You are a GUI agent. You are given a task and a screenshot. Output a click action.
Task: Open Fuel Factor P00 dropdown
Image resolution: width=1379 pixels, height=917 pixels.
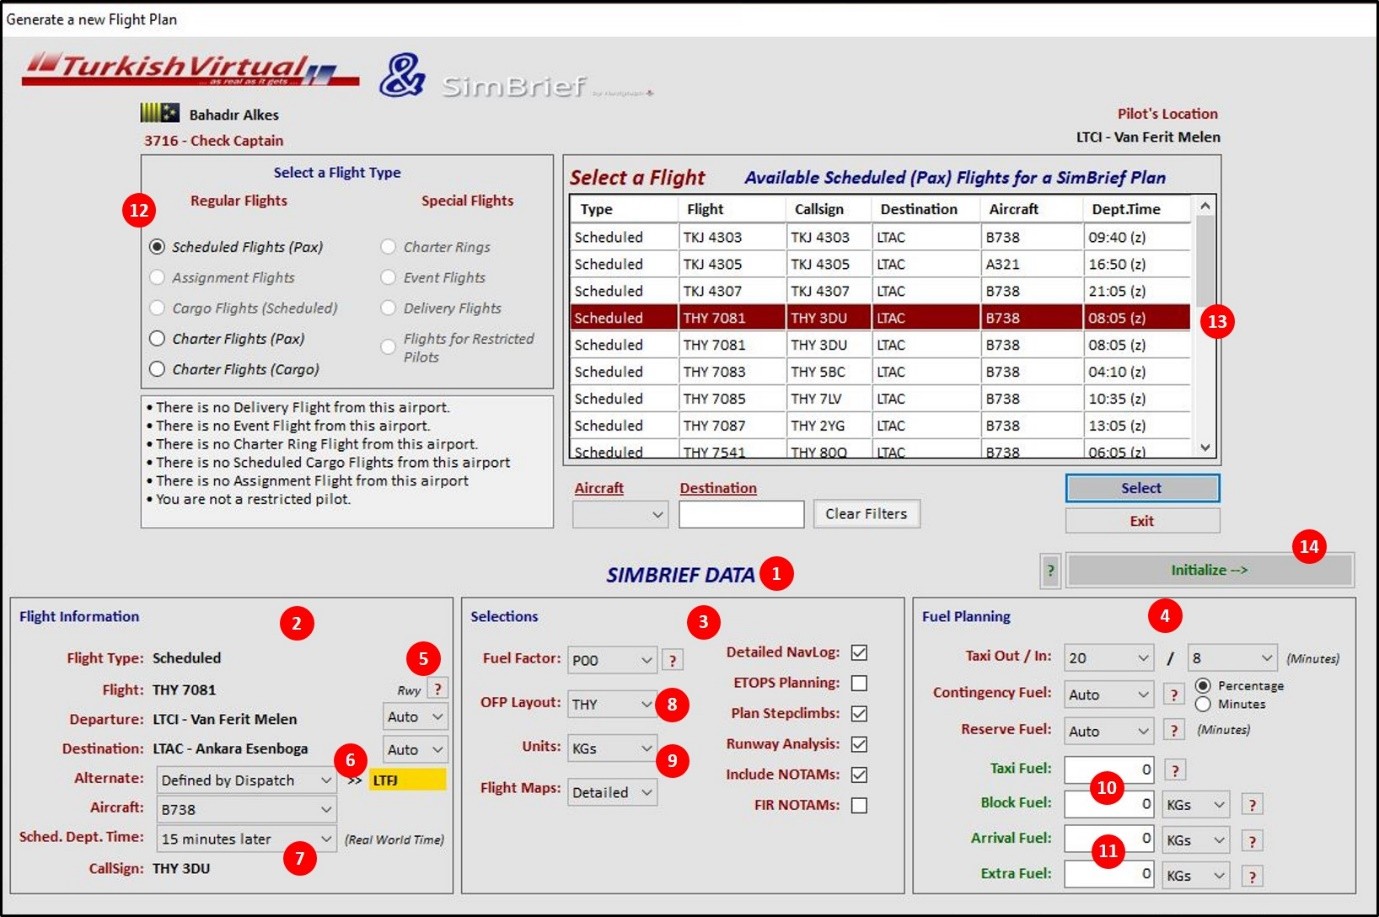[x=612, y=660]
